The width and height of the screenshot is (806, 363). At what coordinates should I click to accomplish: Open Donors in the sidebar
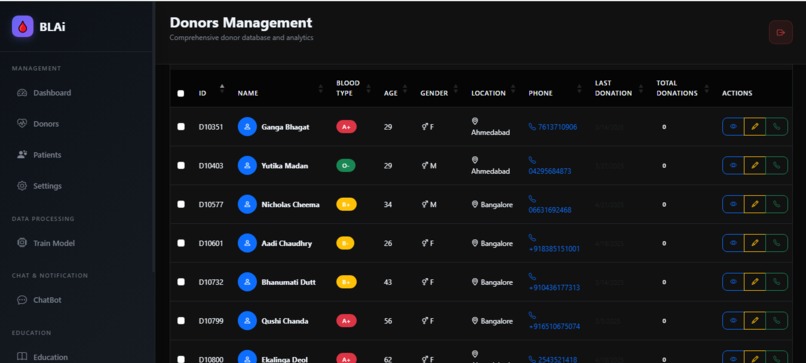pyautogui.click(x=77, y=124)
